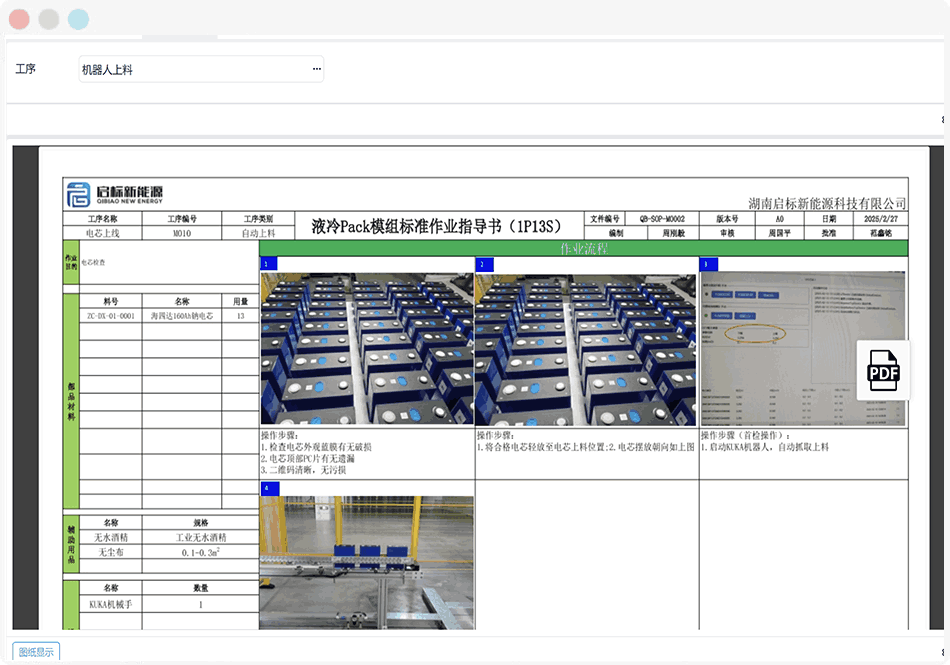
Task: Switch to the 图纸显示 tab
Action: click(x=36, y=652)
